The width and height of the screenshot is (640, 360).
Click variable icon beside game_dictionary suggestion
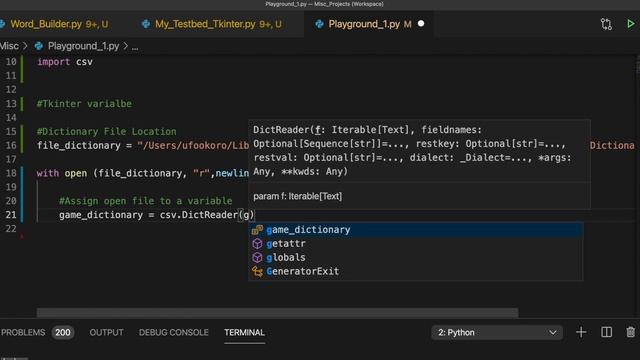coord(257,230)
